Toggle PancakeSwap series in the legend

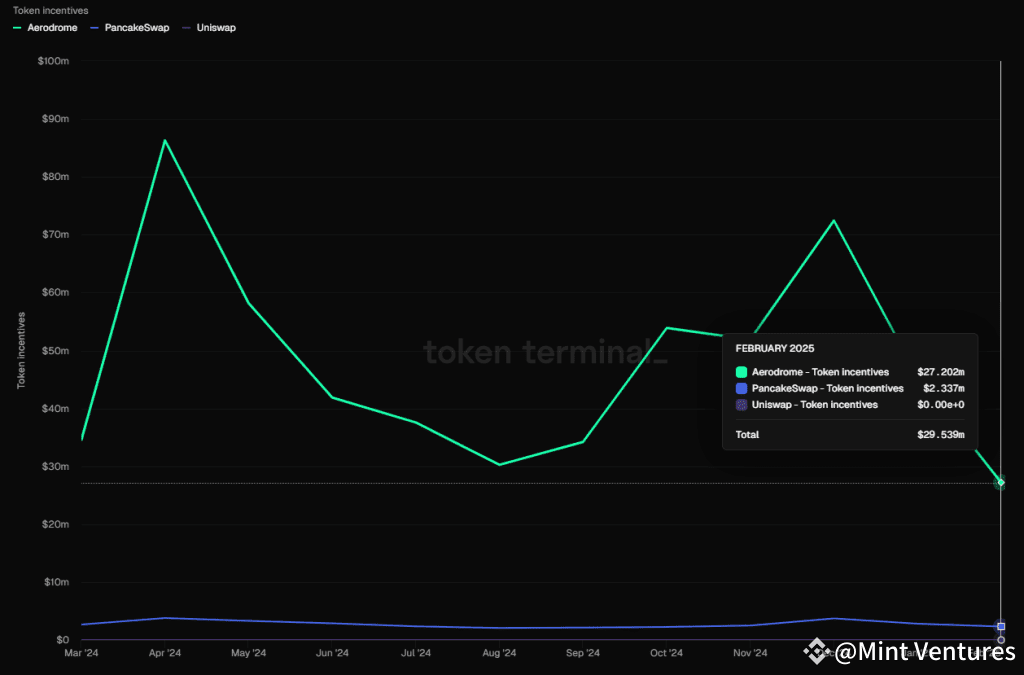130,28
